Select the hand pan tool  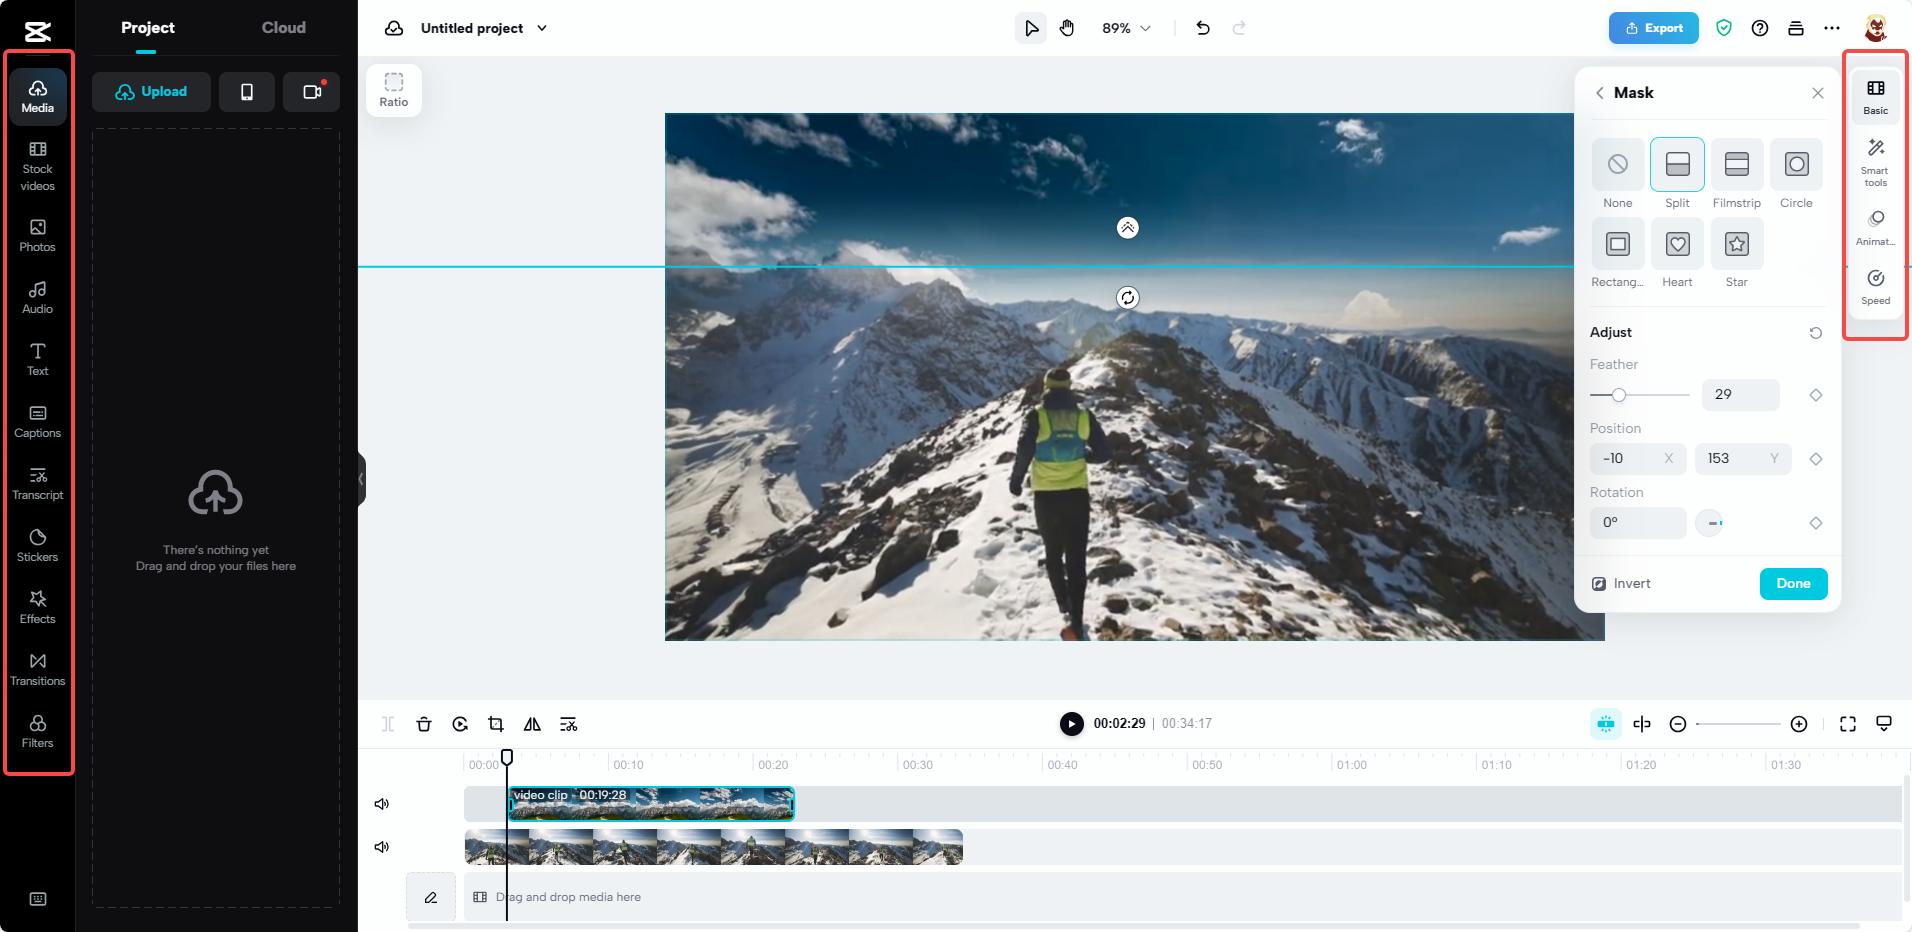pos(1067,28)
